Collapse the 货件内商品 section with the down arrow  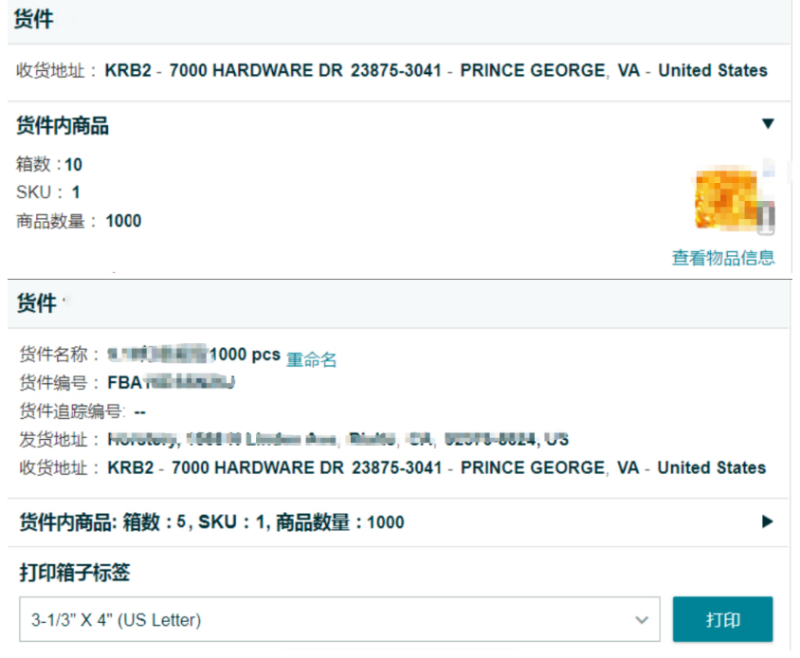point(767,124)
